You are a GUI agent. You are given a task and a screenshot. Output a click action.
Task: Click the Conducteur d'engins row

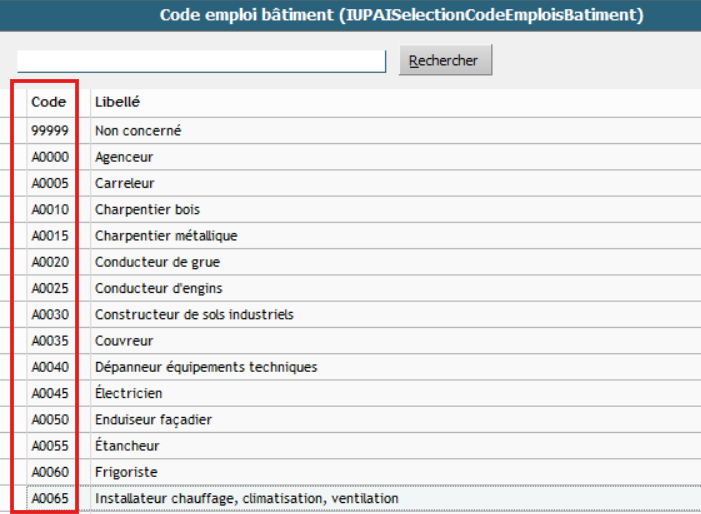tap(158, 288)
